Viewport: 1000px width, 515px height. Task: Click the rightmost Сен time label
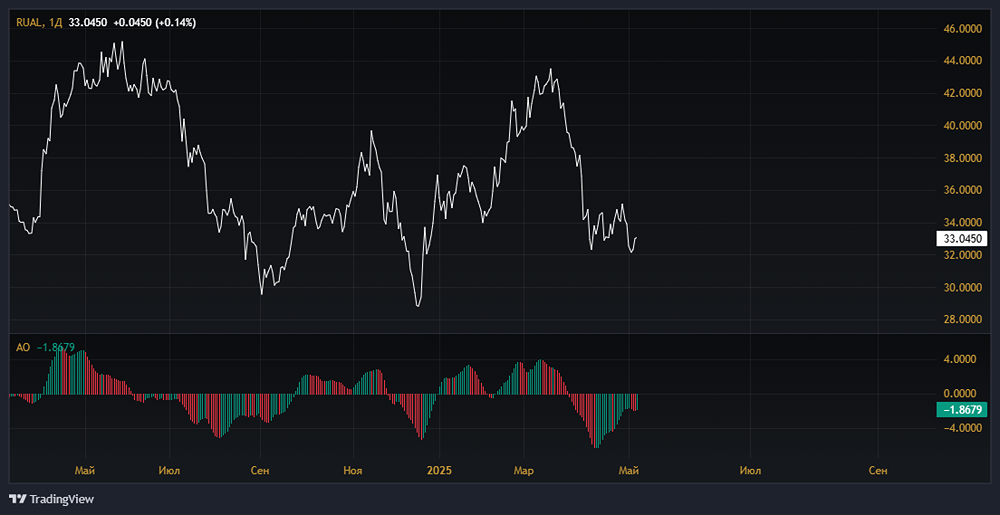[x=878, y=469]
